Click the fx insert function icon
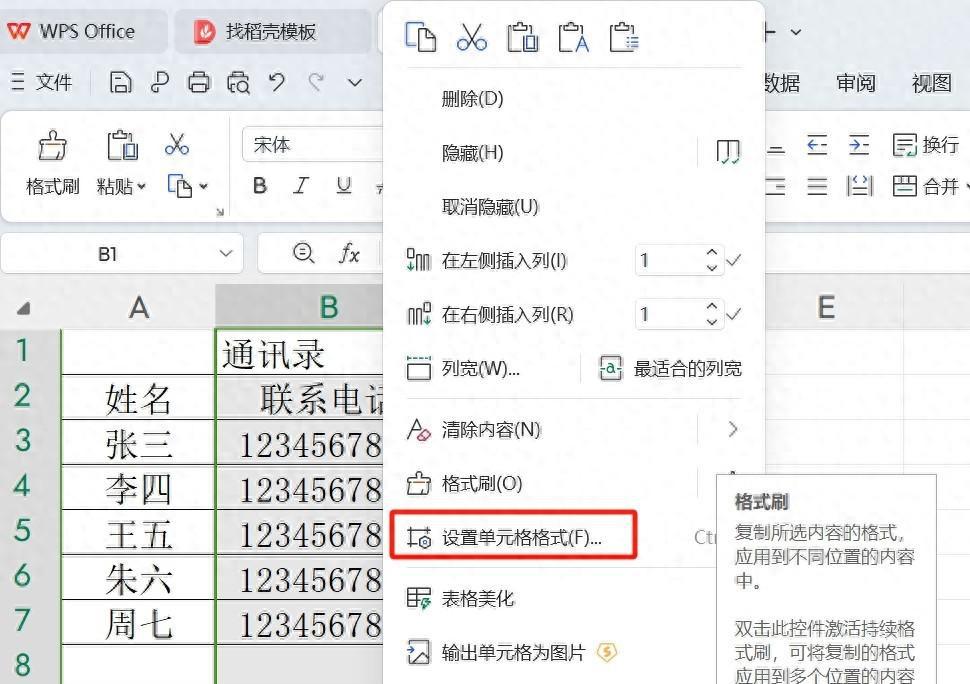Screen dimensions: 970x684 click(x=349, y=253)
